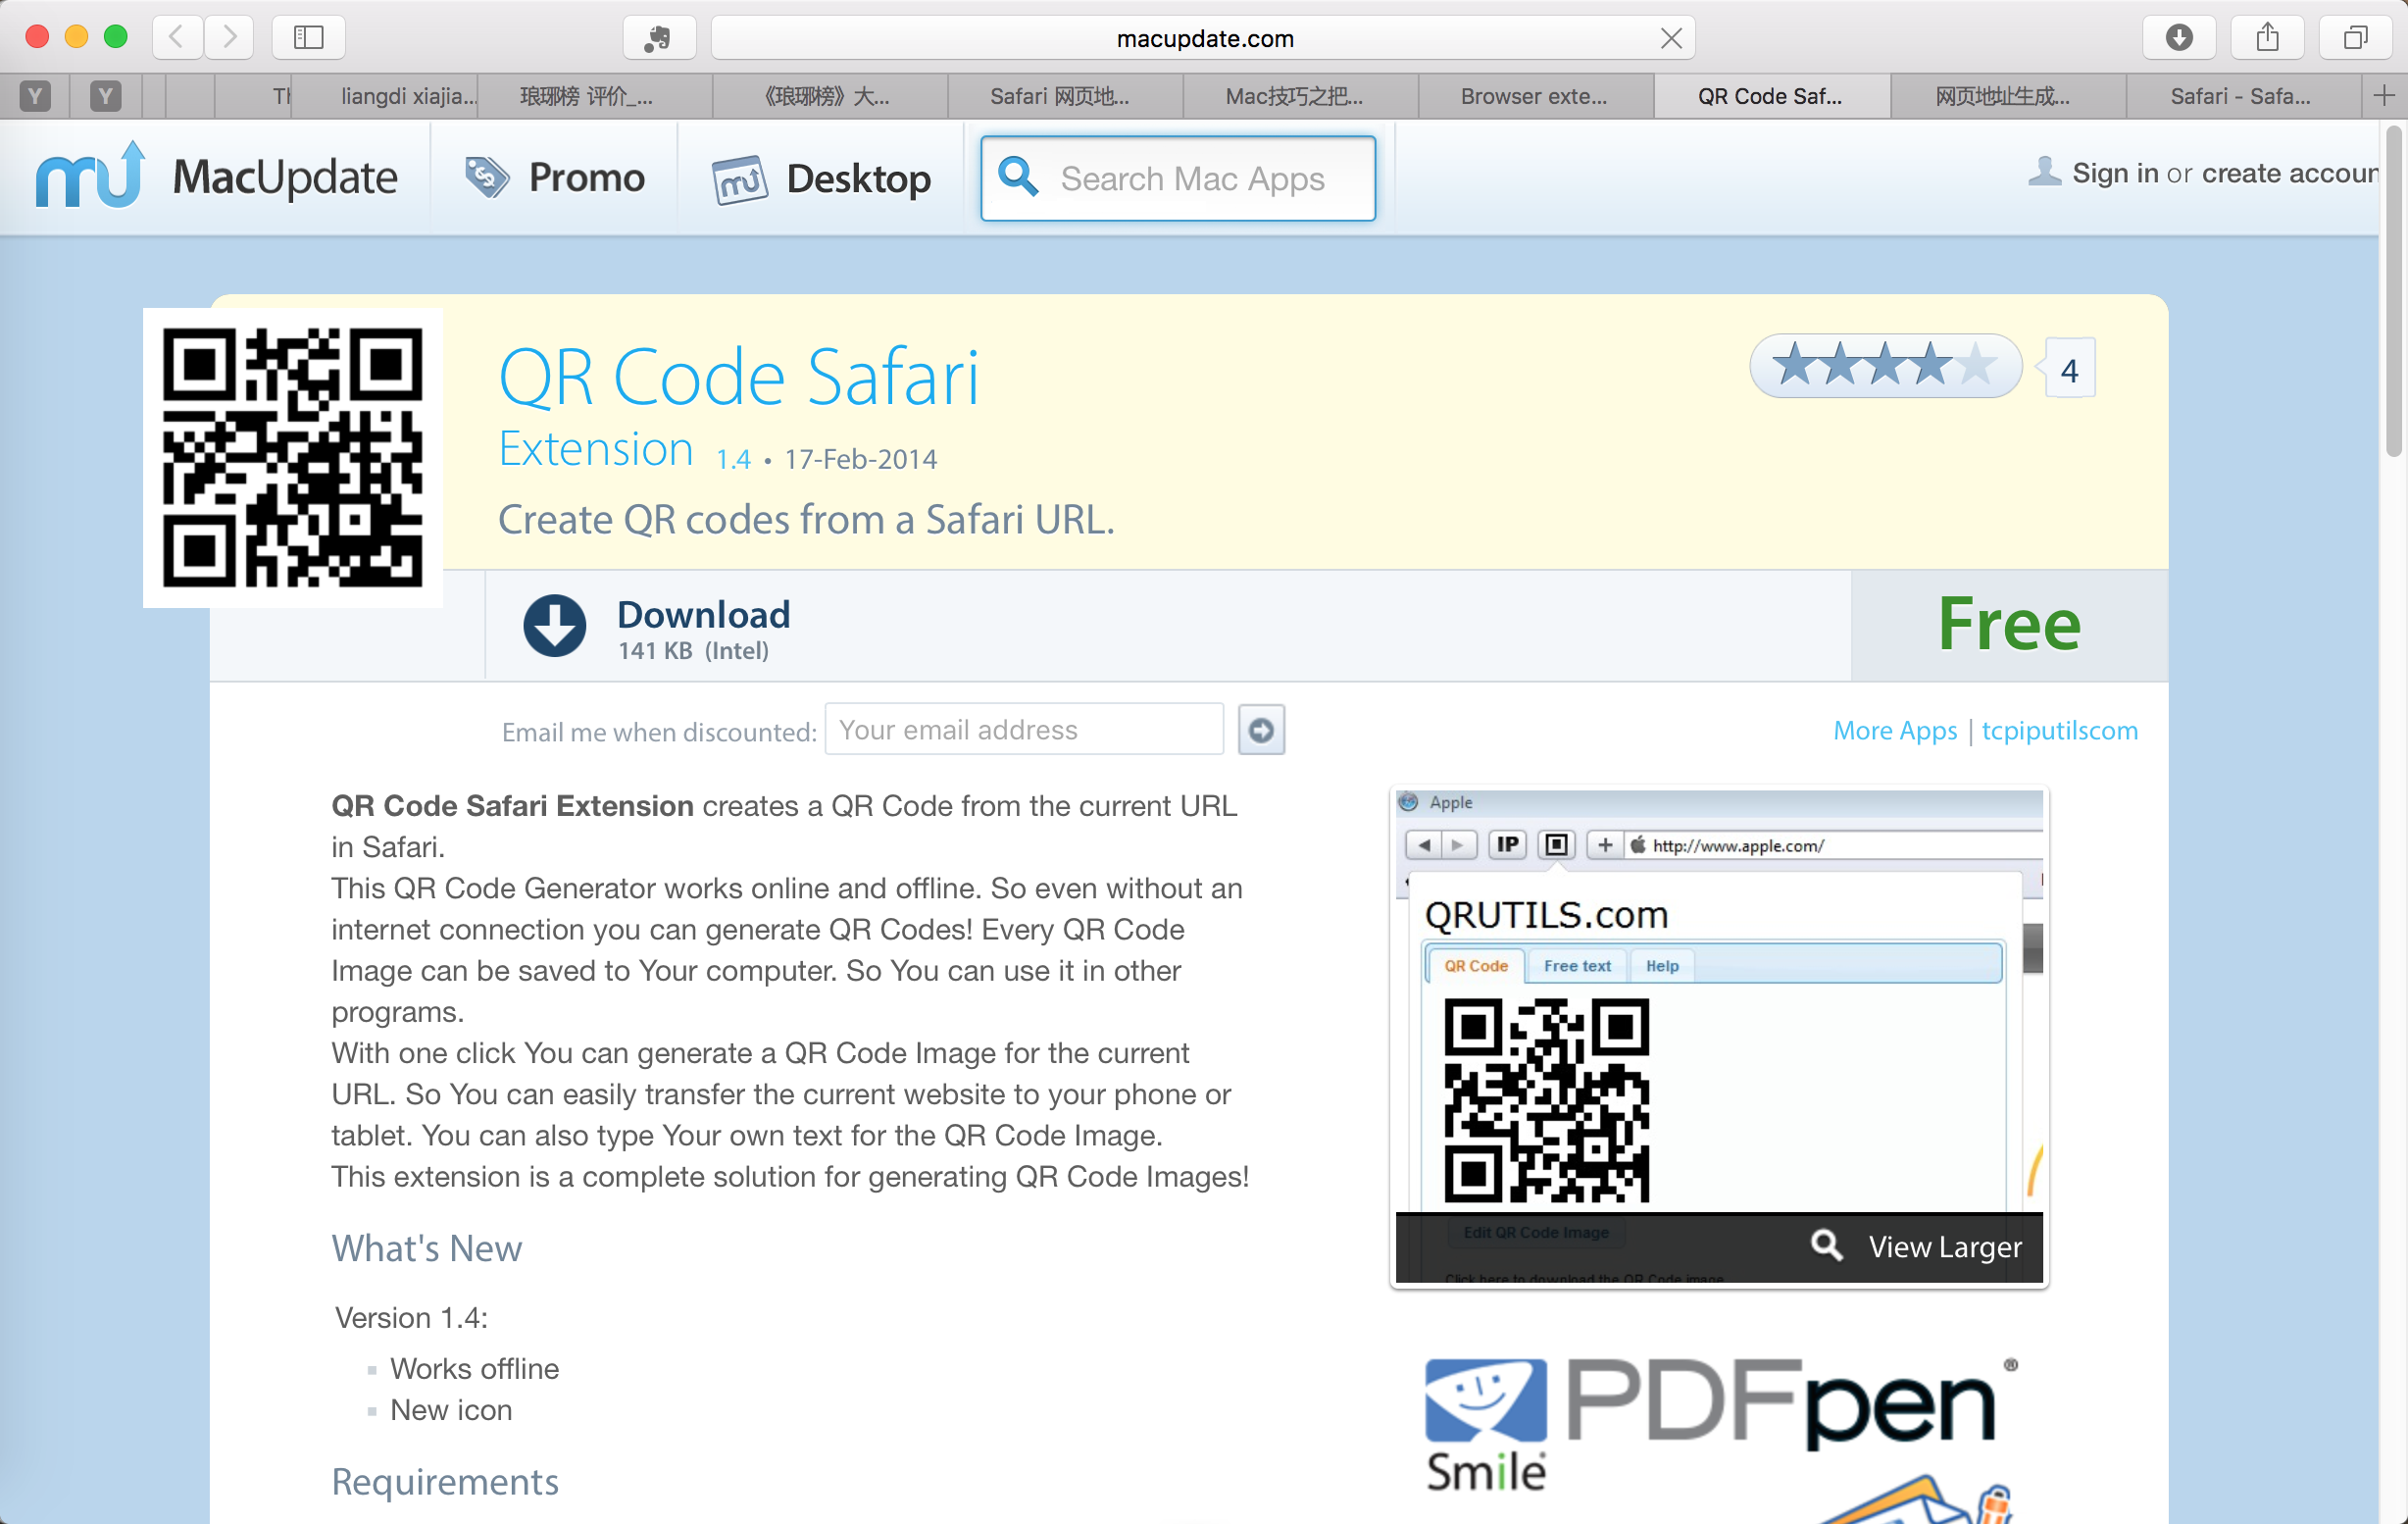Click View Larger on screenshot thumbnail
This screenshot has width=2408, height=1524.
[x=1944, y=1246]
